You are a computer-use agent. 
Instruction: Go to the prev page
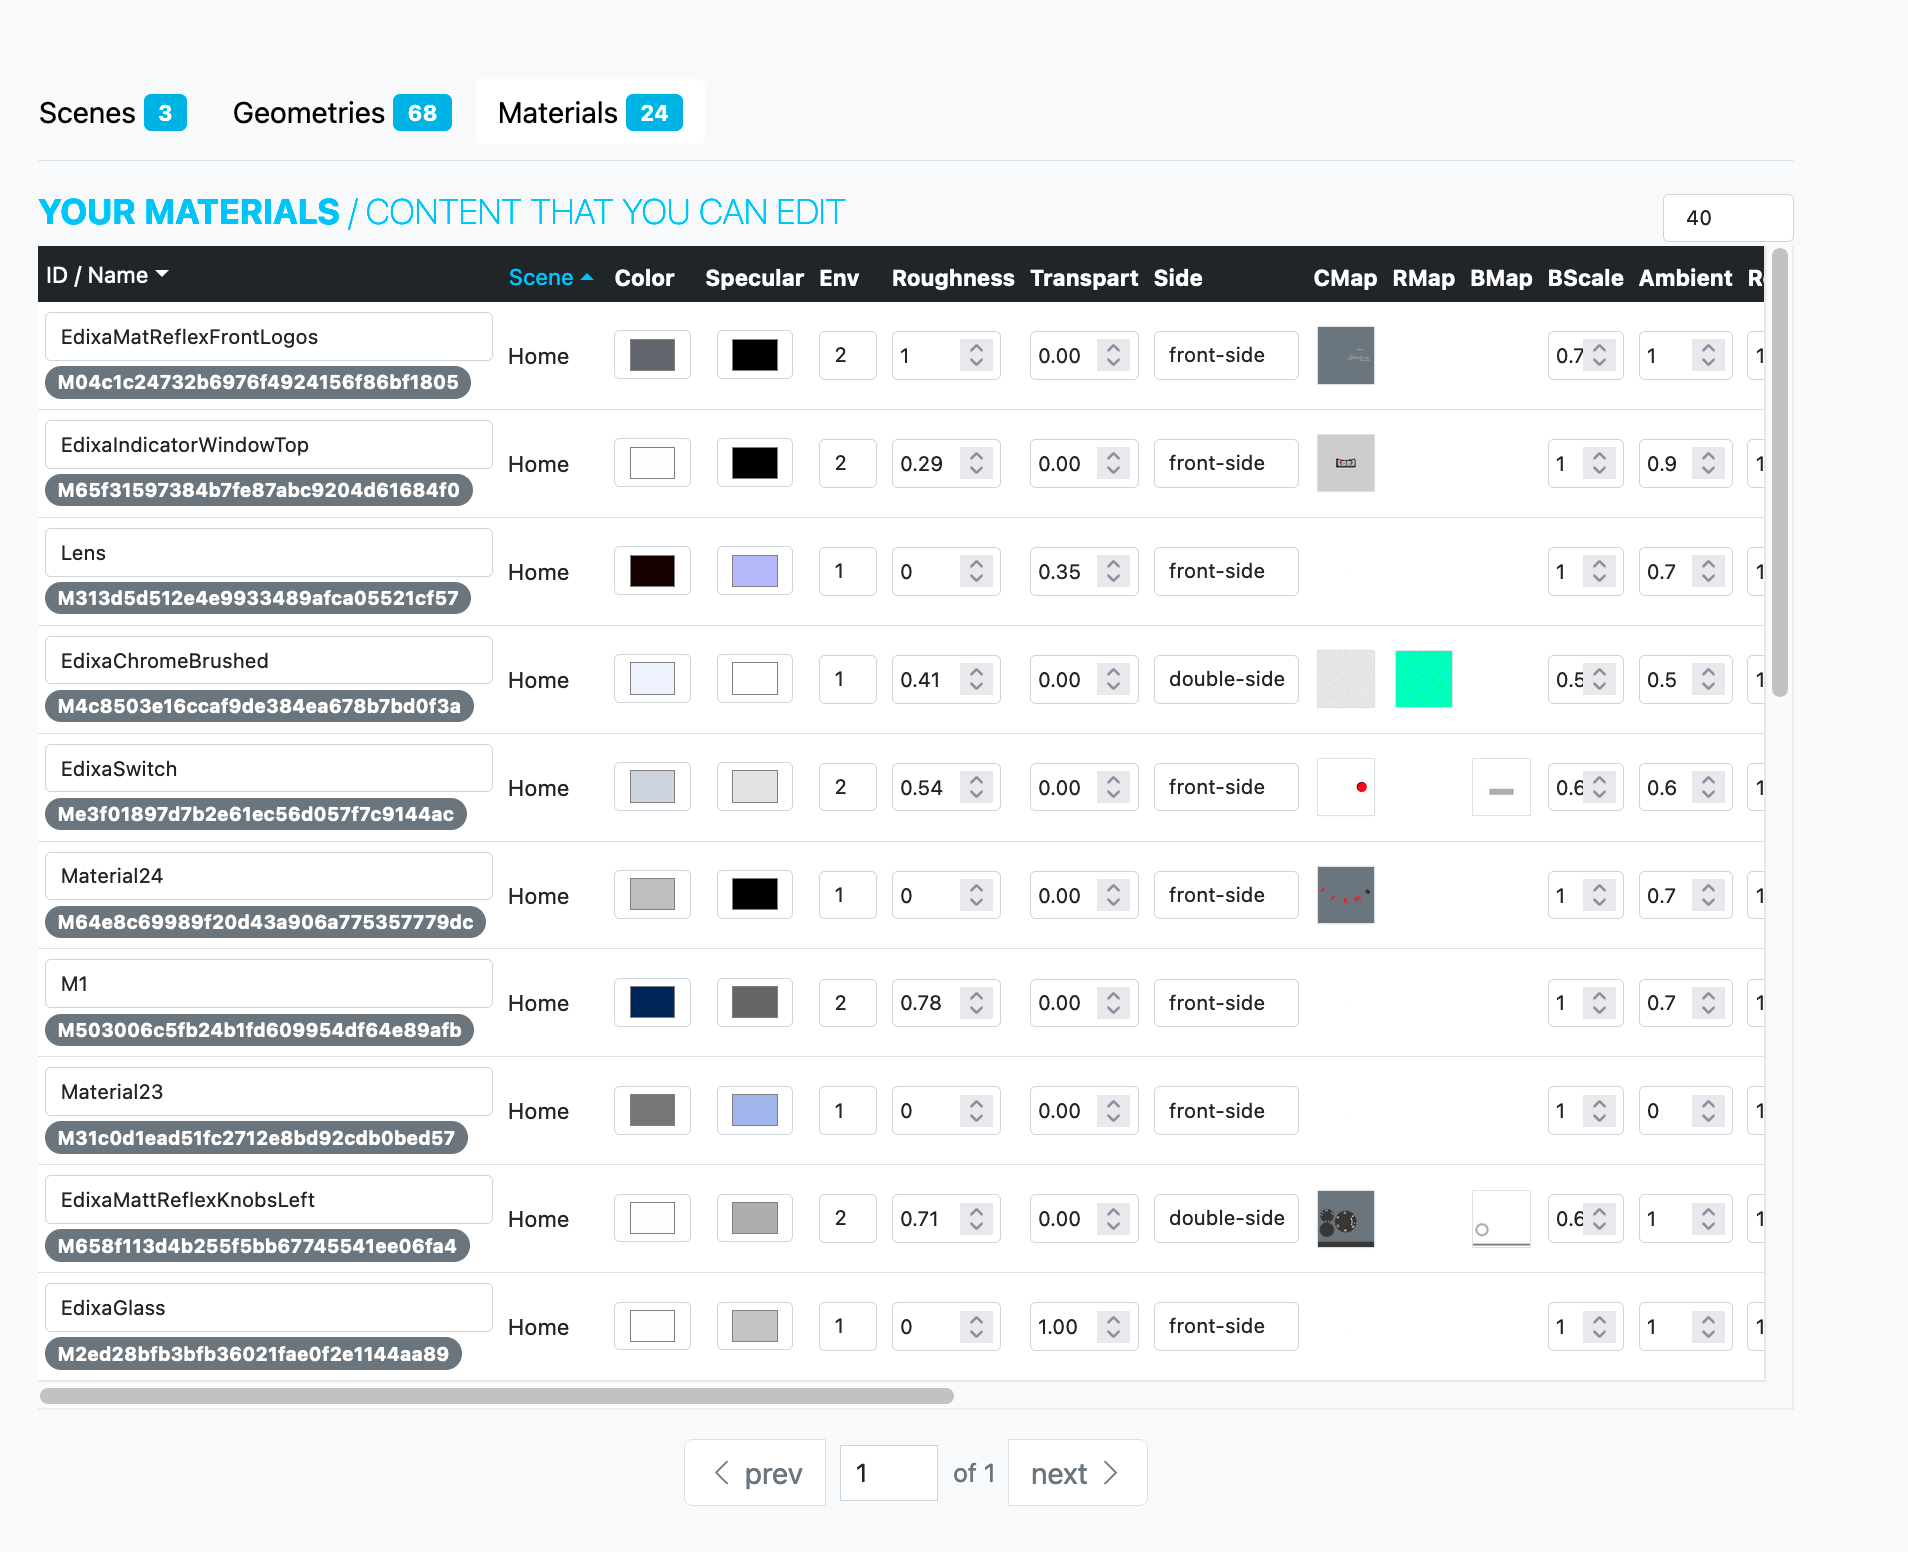click(x=756, y=1473)
